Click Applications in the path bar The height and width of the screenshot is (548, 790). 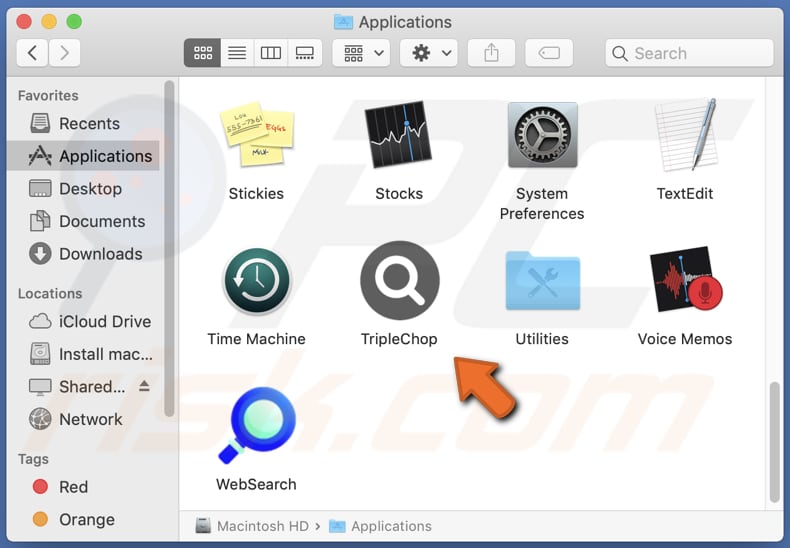380,526
